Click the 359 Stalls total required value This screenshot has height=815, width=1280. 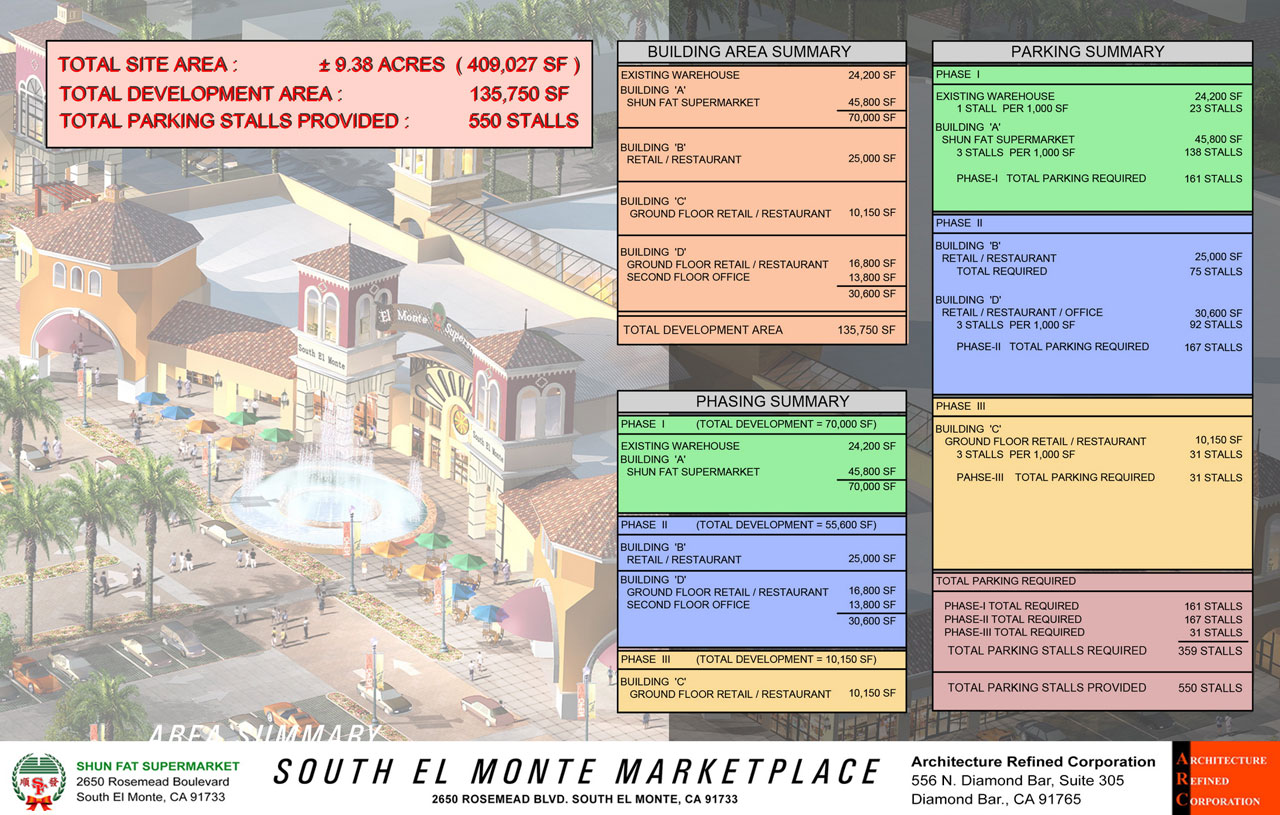click(x=1212, y=651)
